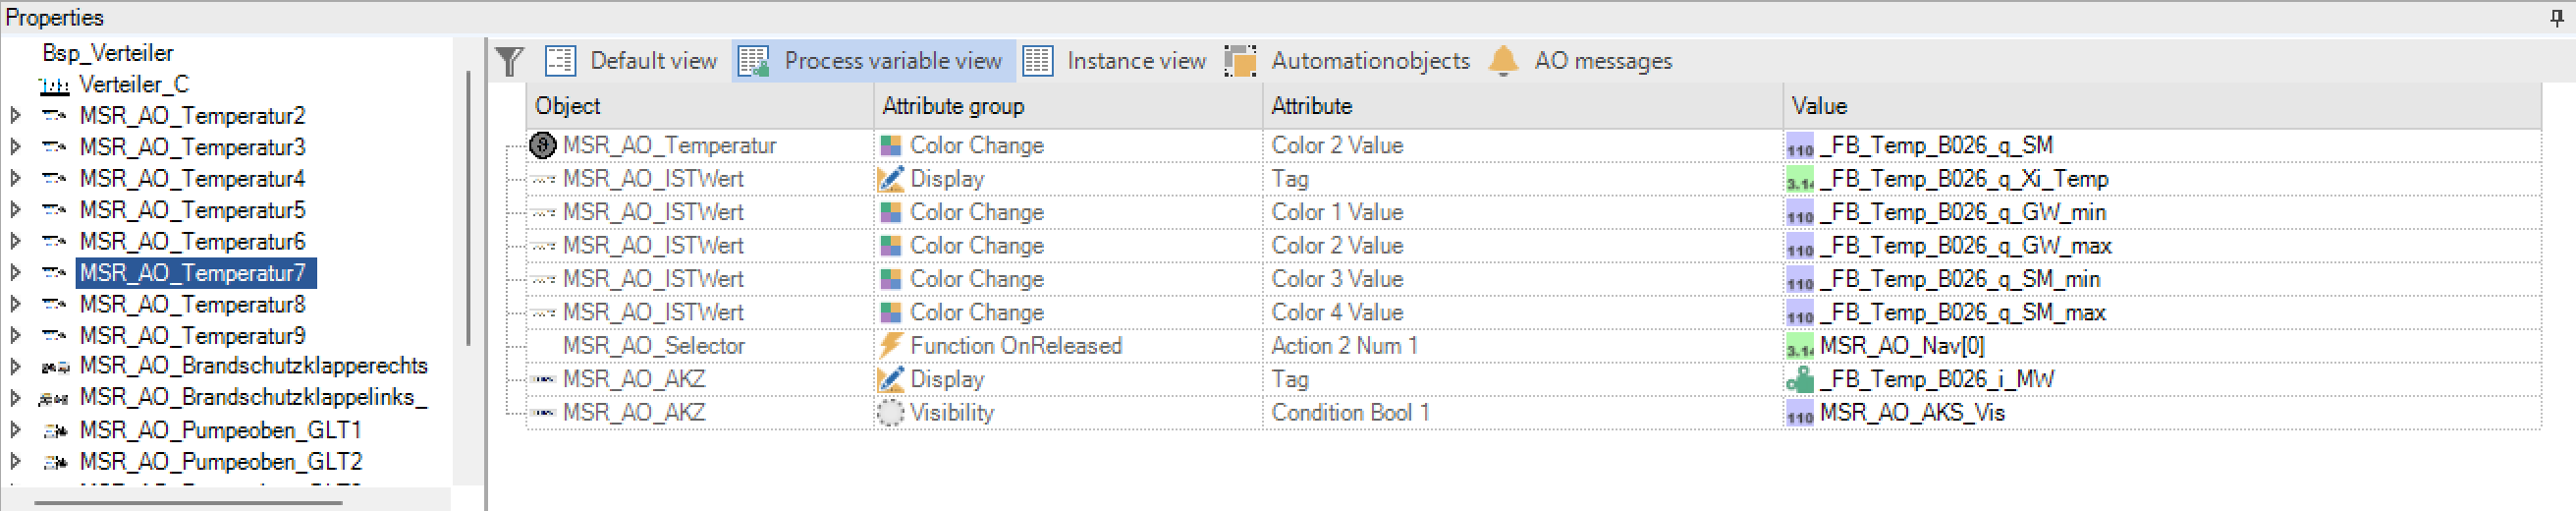Click Display pencil icon on MSR_AO_ISTWert row
Viewport: 2576px width, 511px height.
coord(890,179)
